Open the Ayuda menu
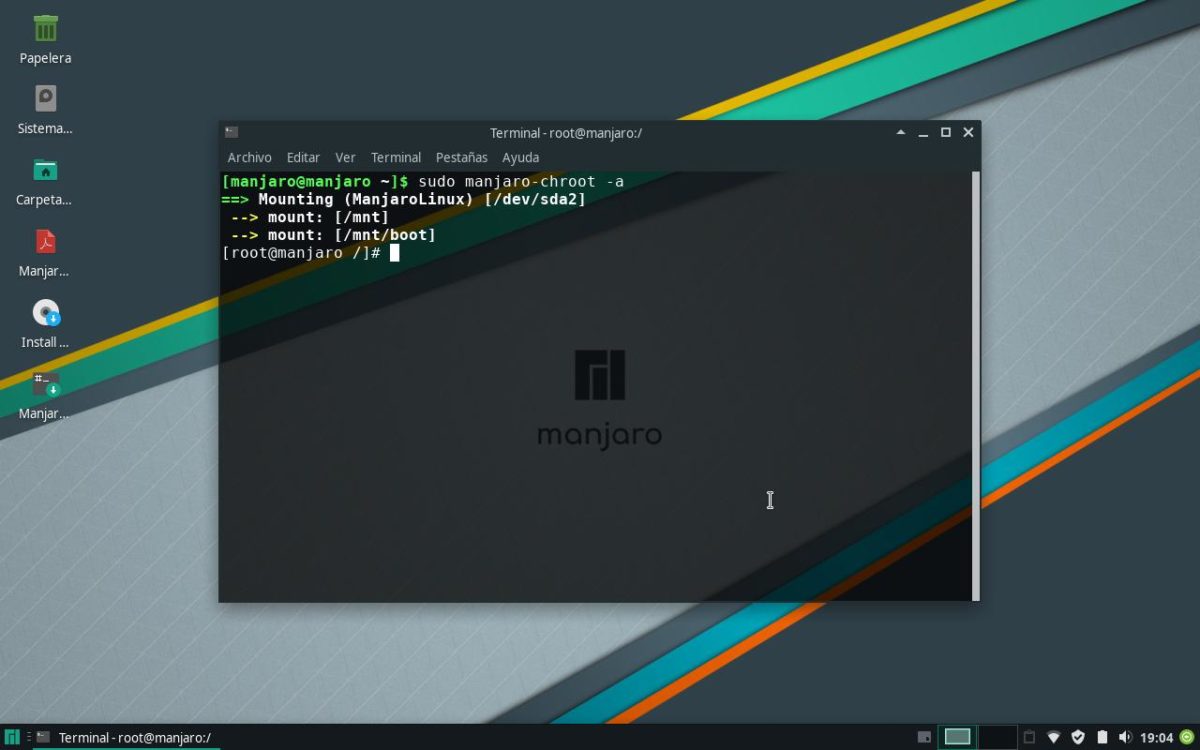This screenshot has height=750, width=1200. (520, 157)
